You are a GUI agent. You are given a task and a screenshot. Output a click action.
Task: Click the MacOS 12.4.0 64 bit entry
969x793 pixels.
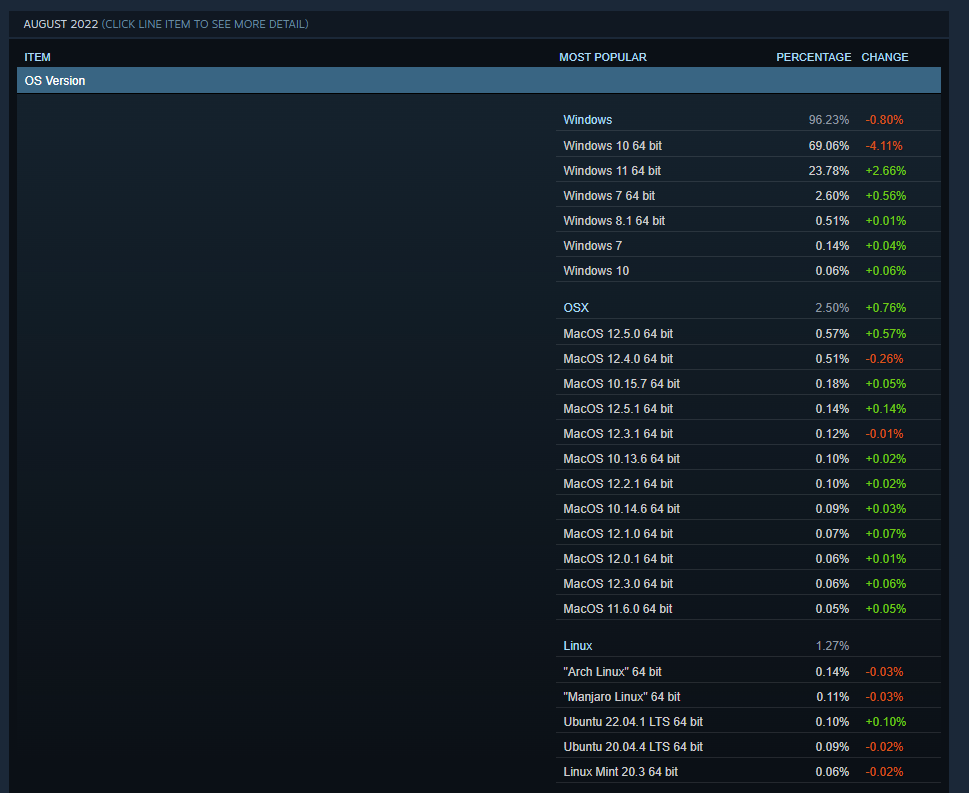tap(618, 359)
